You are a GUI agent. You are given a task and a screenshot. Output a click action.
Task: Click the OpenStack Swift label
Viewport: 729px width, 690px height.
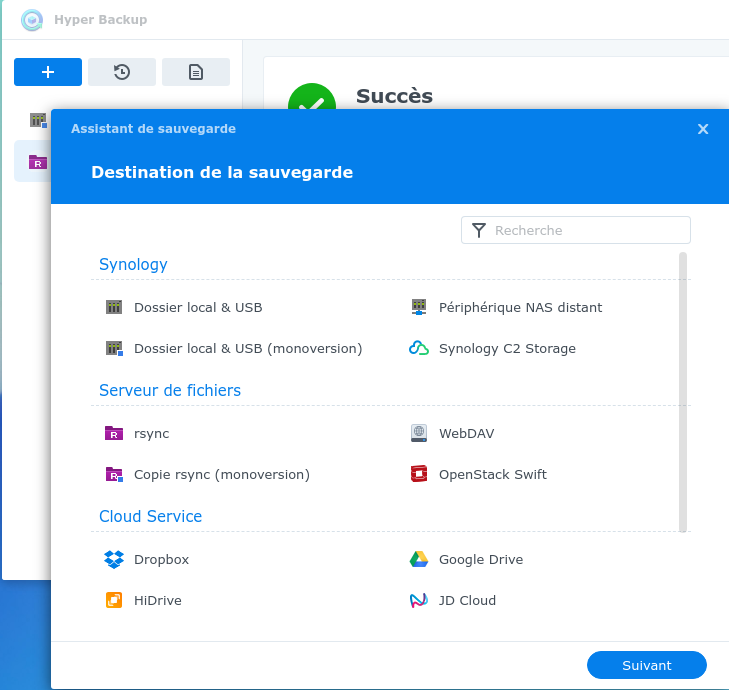tap(493, 474)
